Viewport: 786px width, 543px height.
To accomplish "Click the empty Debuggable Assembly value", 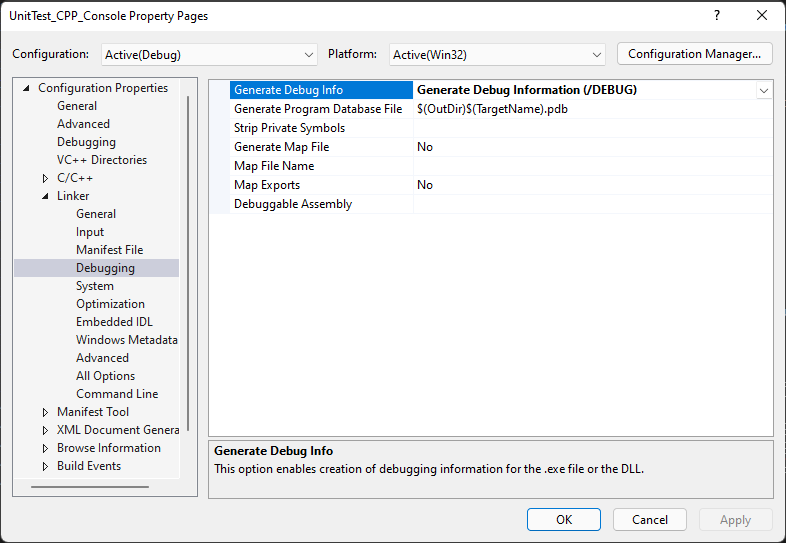I will point(593,205).
